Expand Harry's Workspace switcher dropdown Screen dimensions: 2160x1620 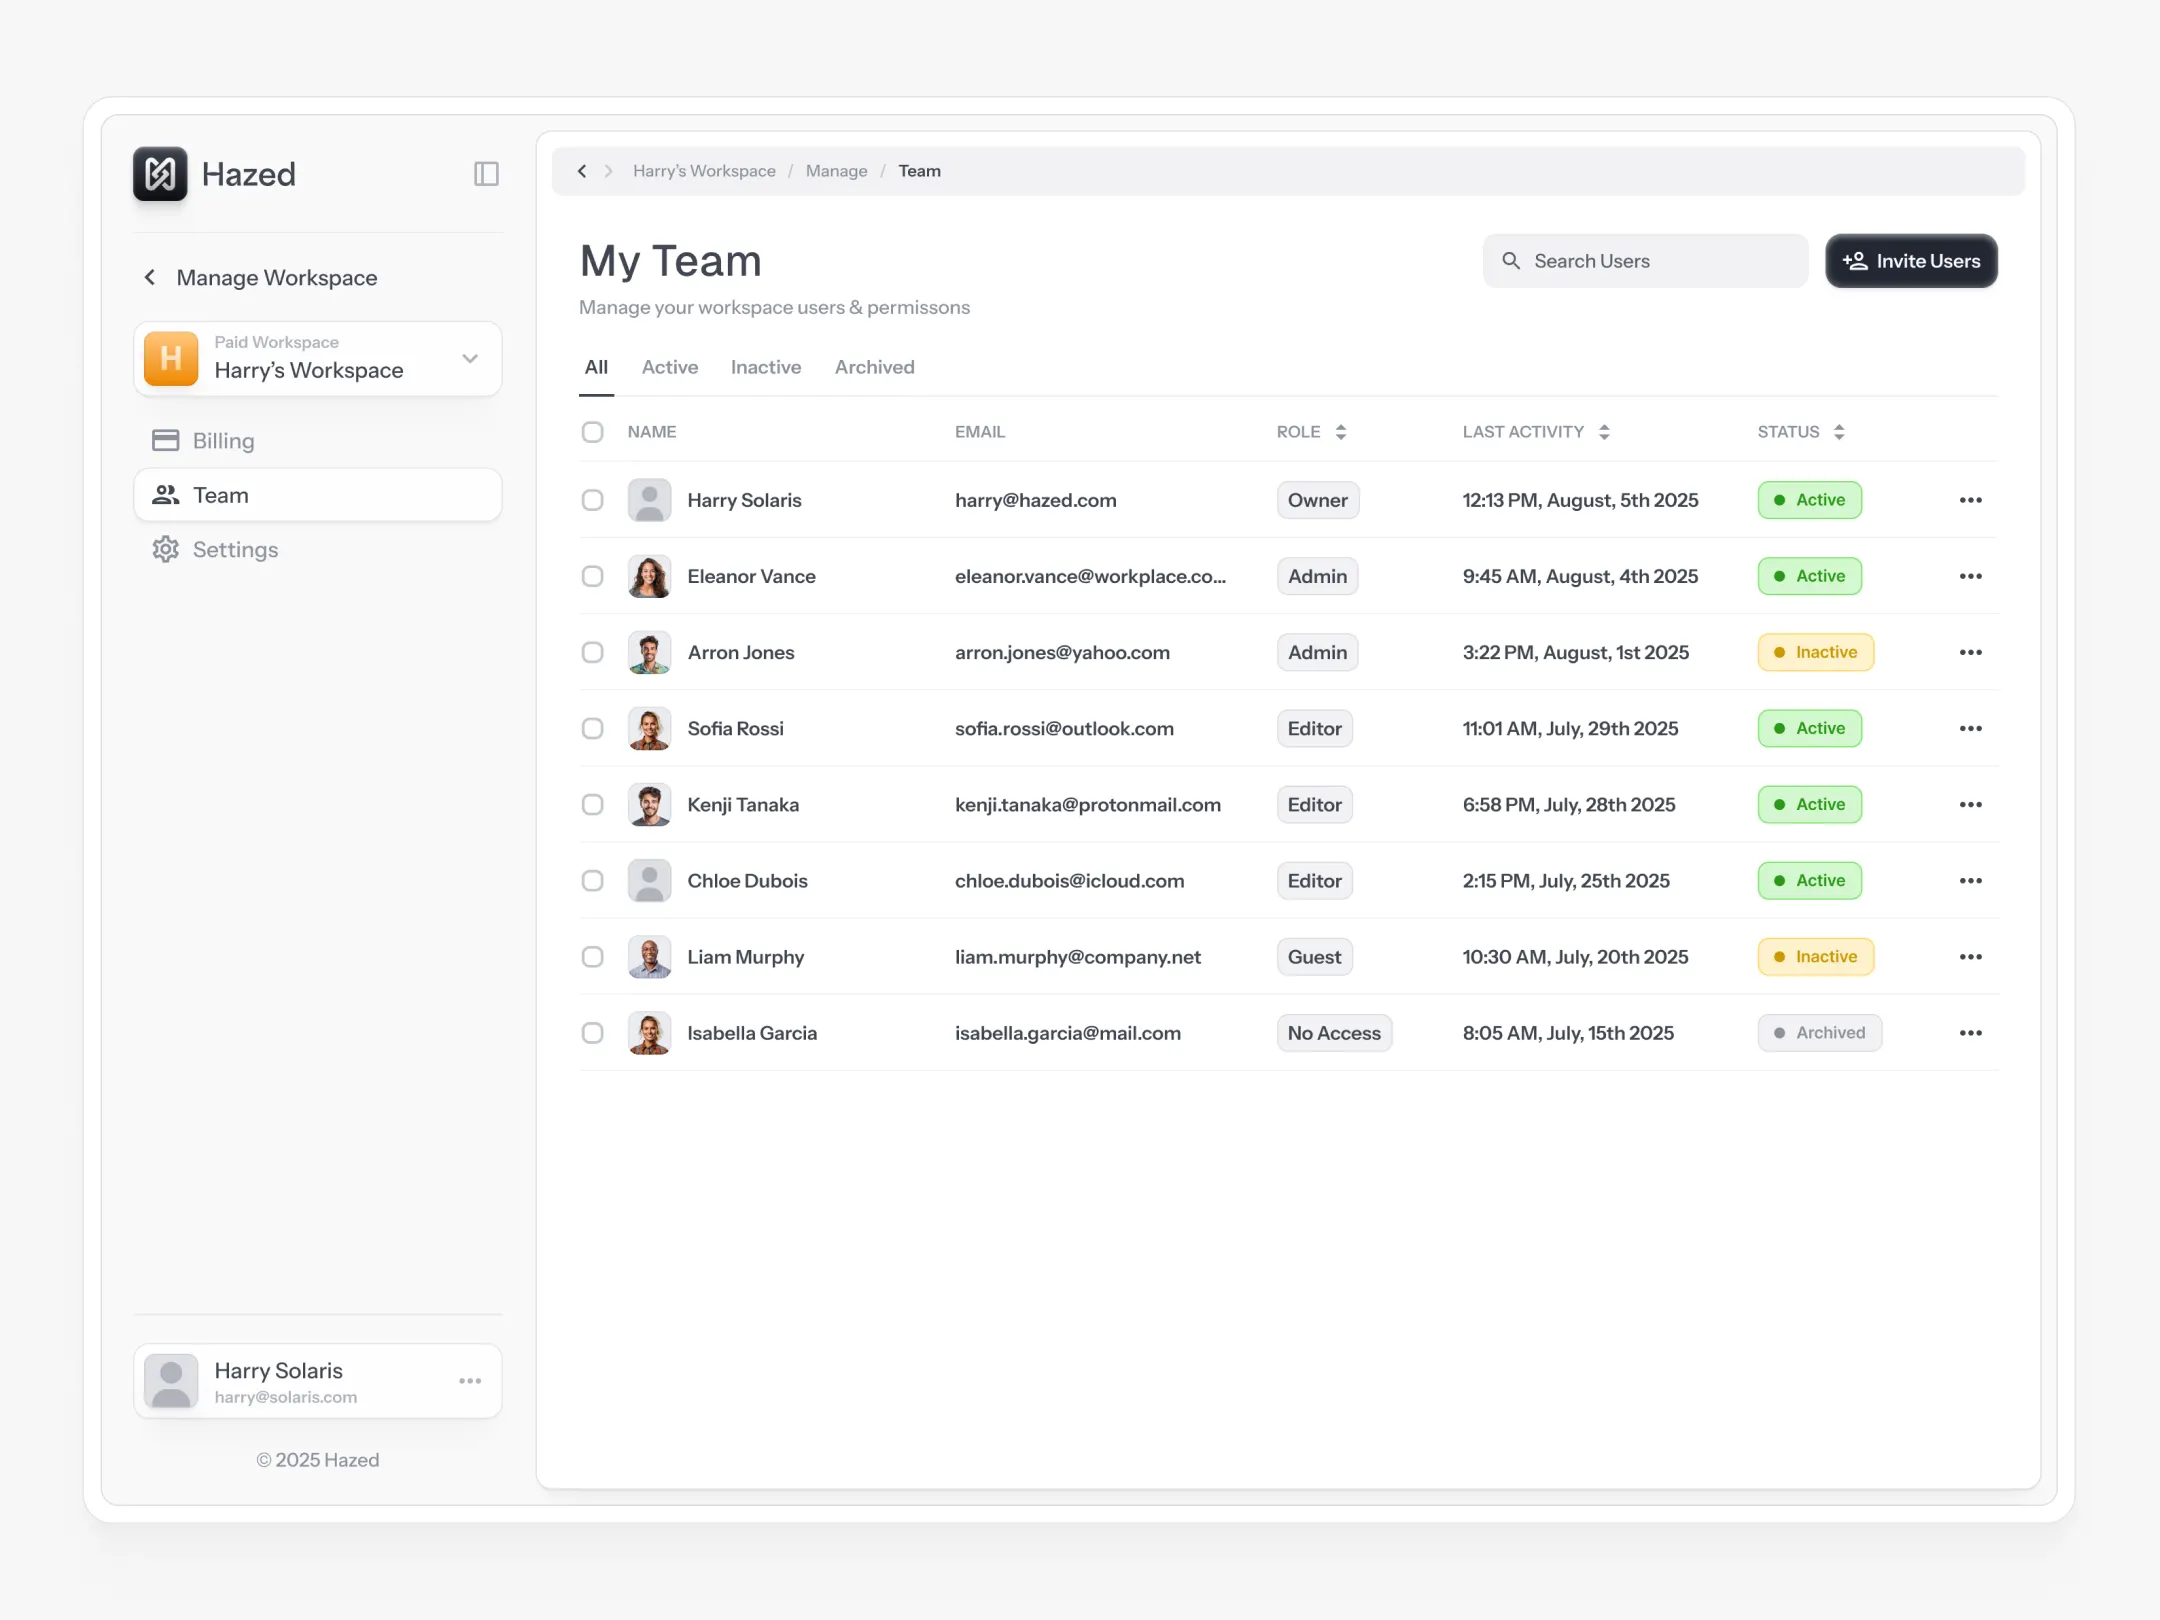(x=470, y=359)
